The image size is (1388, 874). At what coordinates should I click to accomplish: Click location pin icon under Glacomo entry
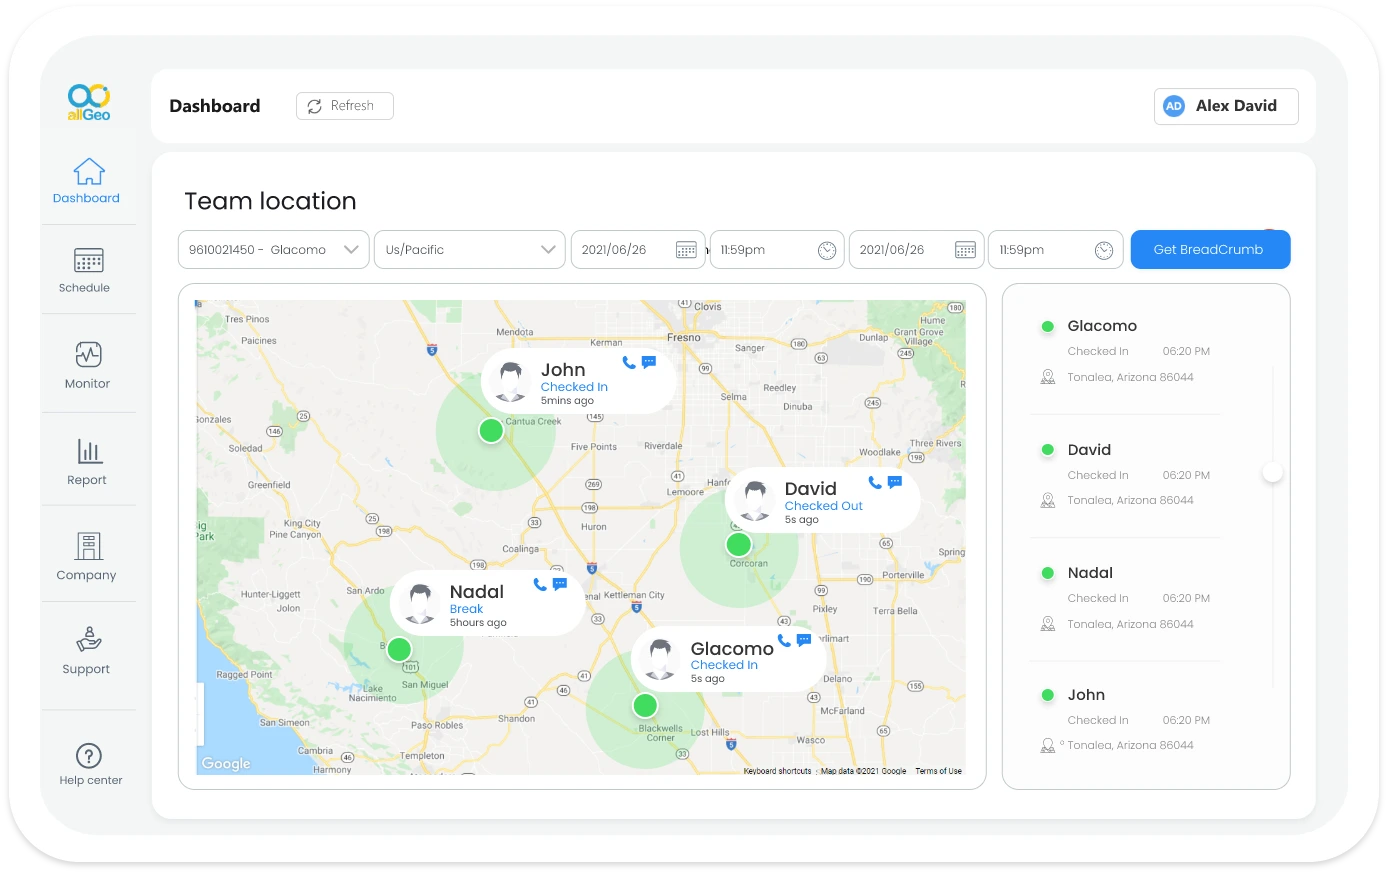[x=1048, y=377]
